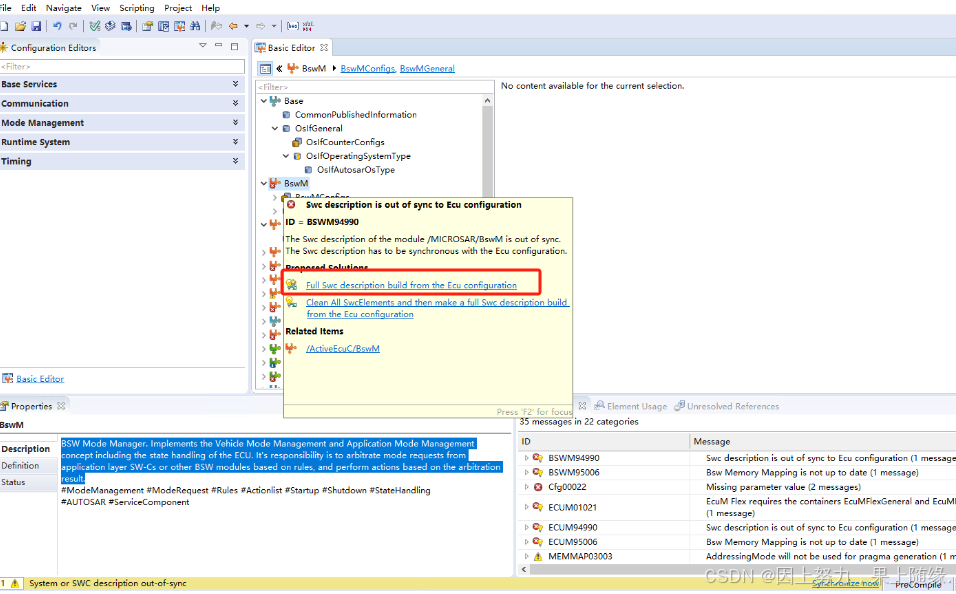Image resolution: width=956 pixels, height=594 pixels.
Task: Click the error icon of the Cfg00022 row
Action: [538, 487]
